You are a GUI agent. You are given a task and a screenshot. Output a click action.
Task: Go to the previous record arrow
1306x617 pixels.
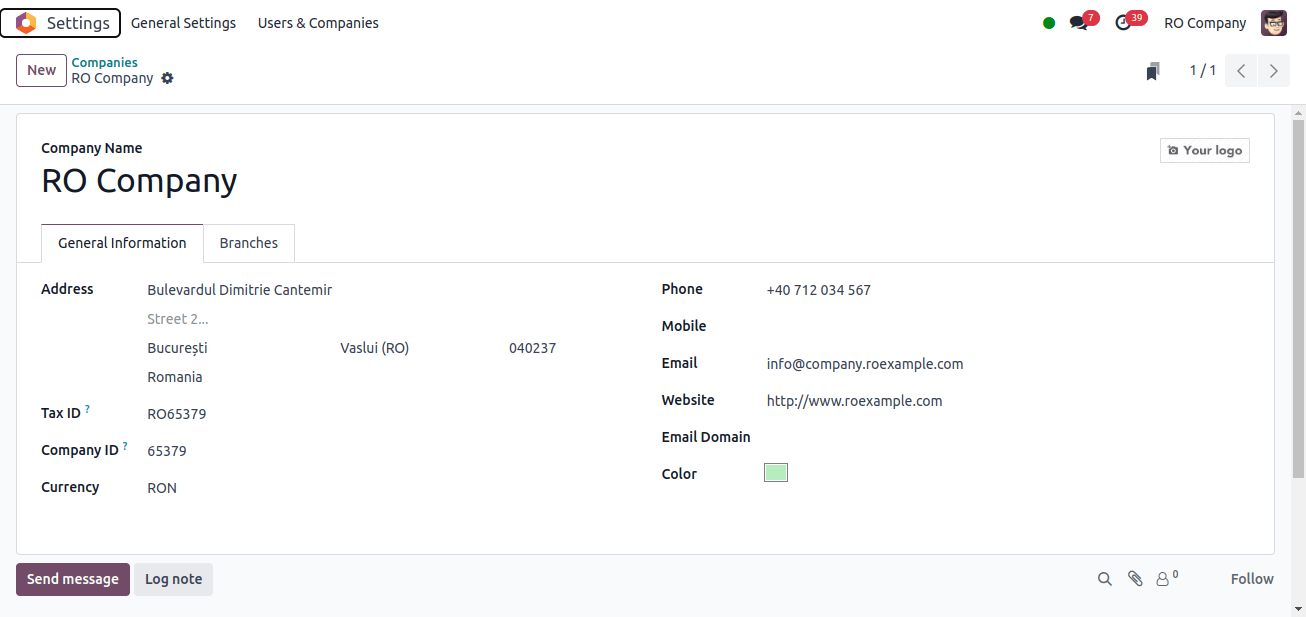pyautogui.click(x=1241, y=71)
